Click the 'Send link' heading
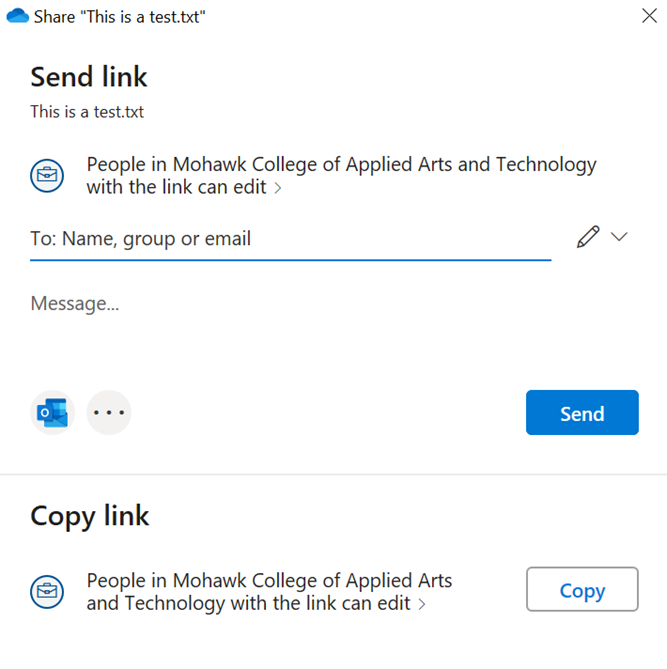Screen dimensions: 667x669 pyautogui.click(x=89, y=77)
